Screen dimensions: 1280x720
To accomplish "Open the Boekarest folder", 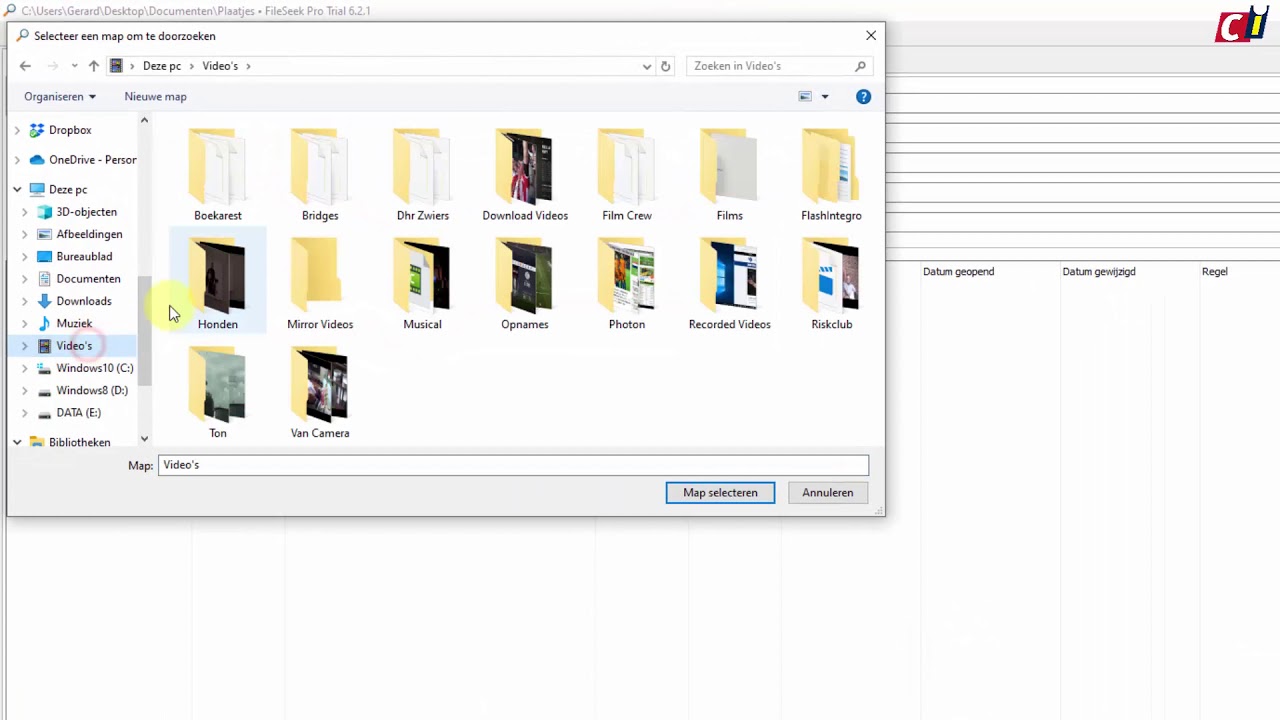I will (x=217, y=175).
